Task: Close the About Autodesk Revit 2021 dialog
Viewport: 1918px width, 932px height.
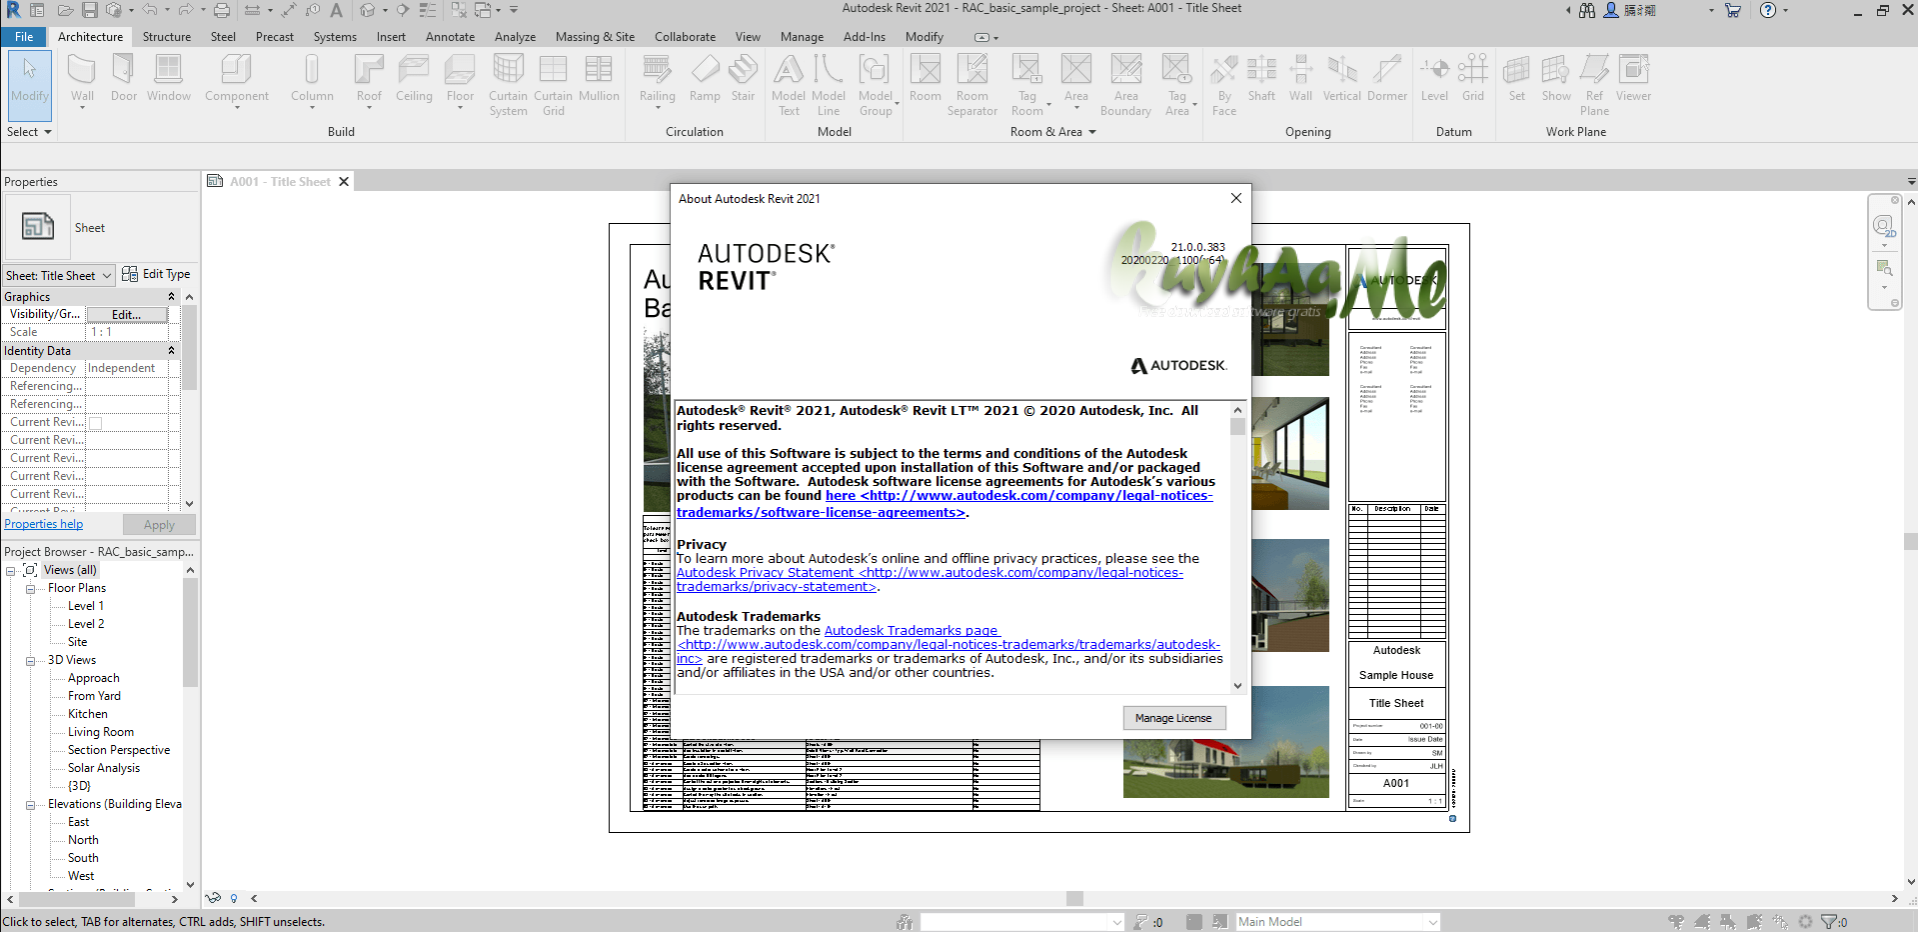Action: (1236, 198)
